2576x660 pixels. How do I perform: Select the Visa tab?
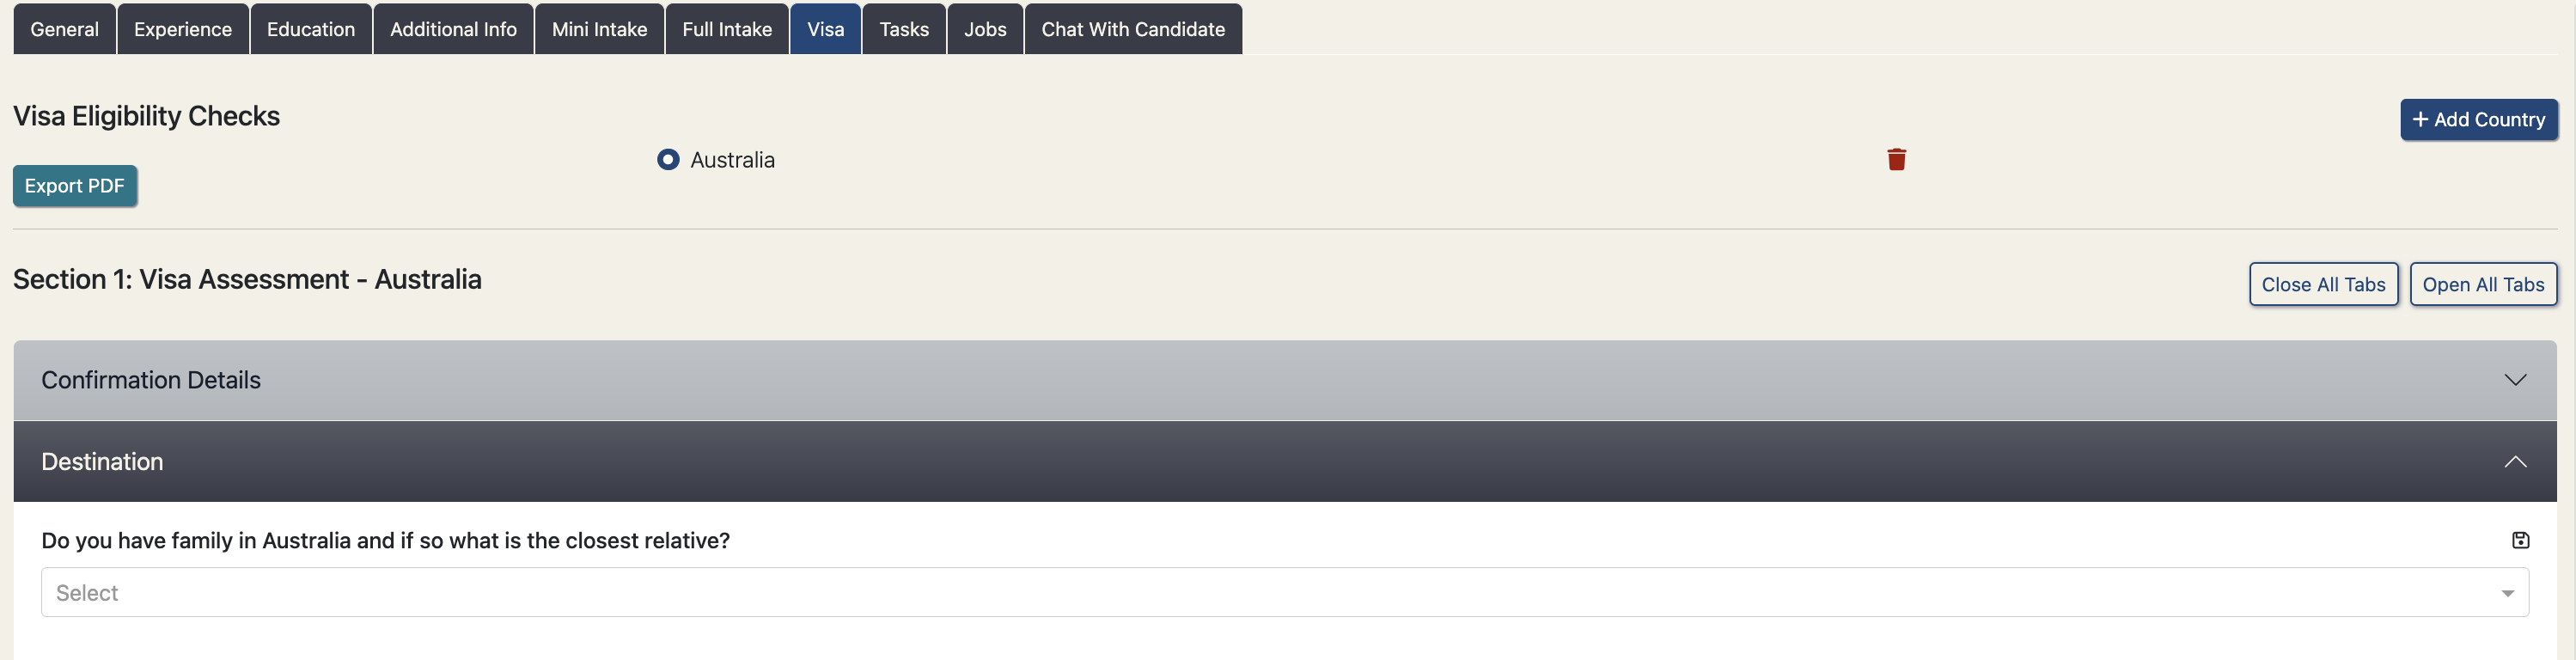pyautogui.click(x=825, y=29)
